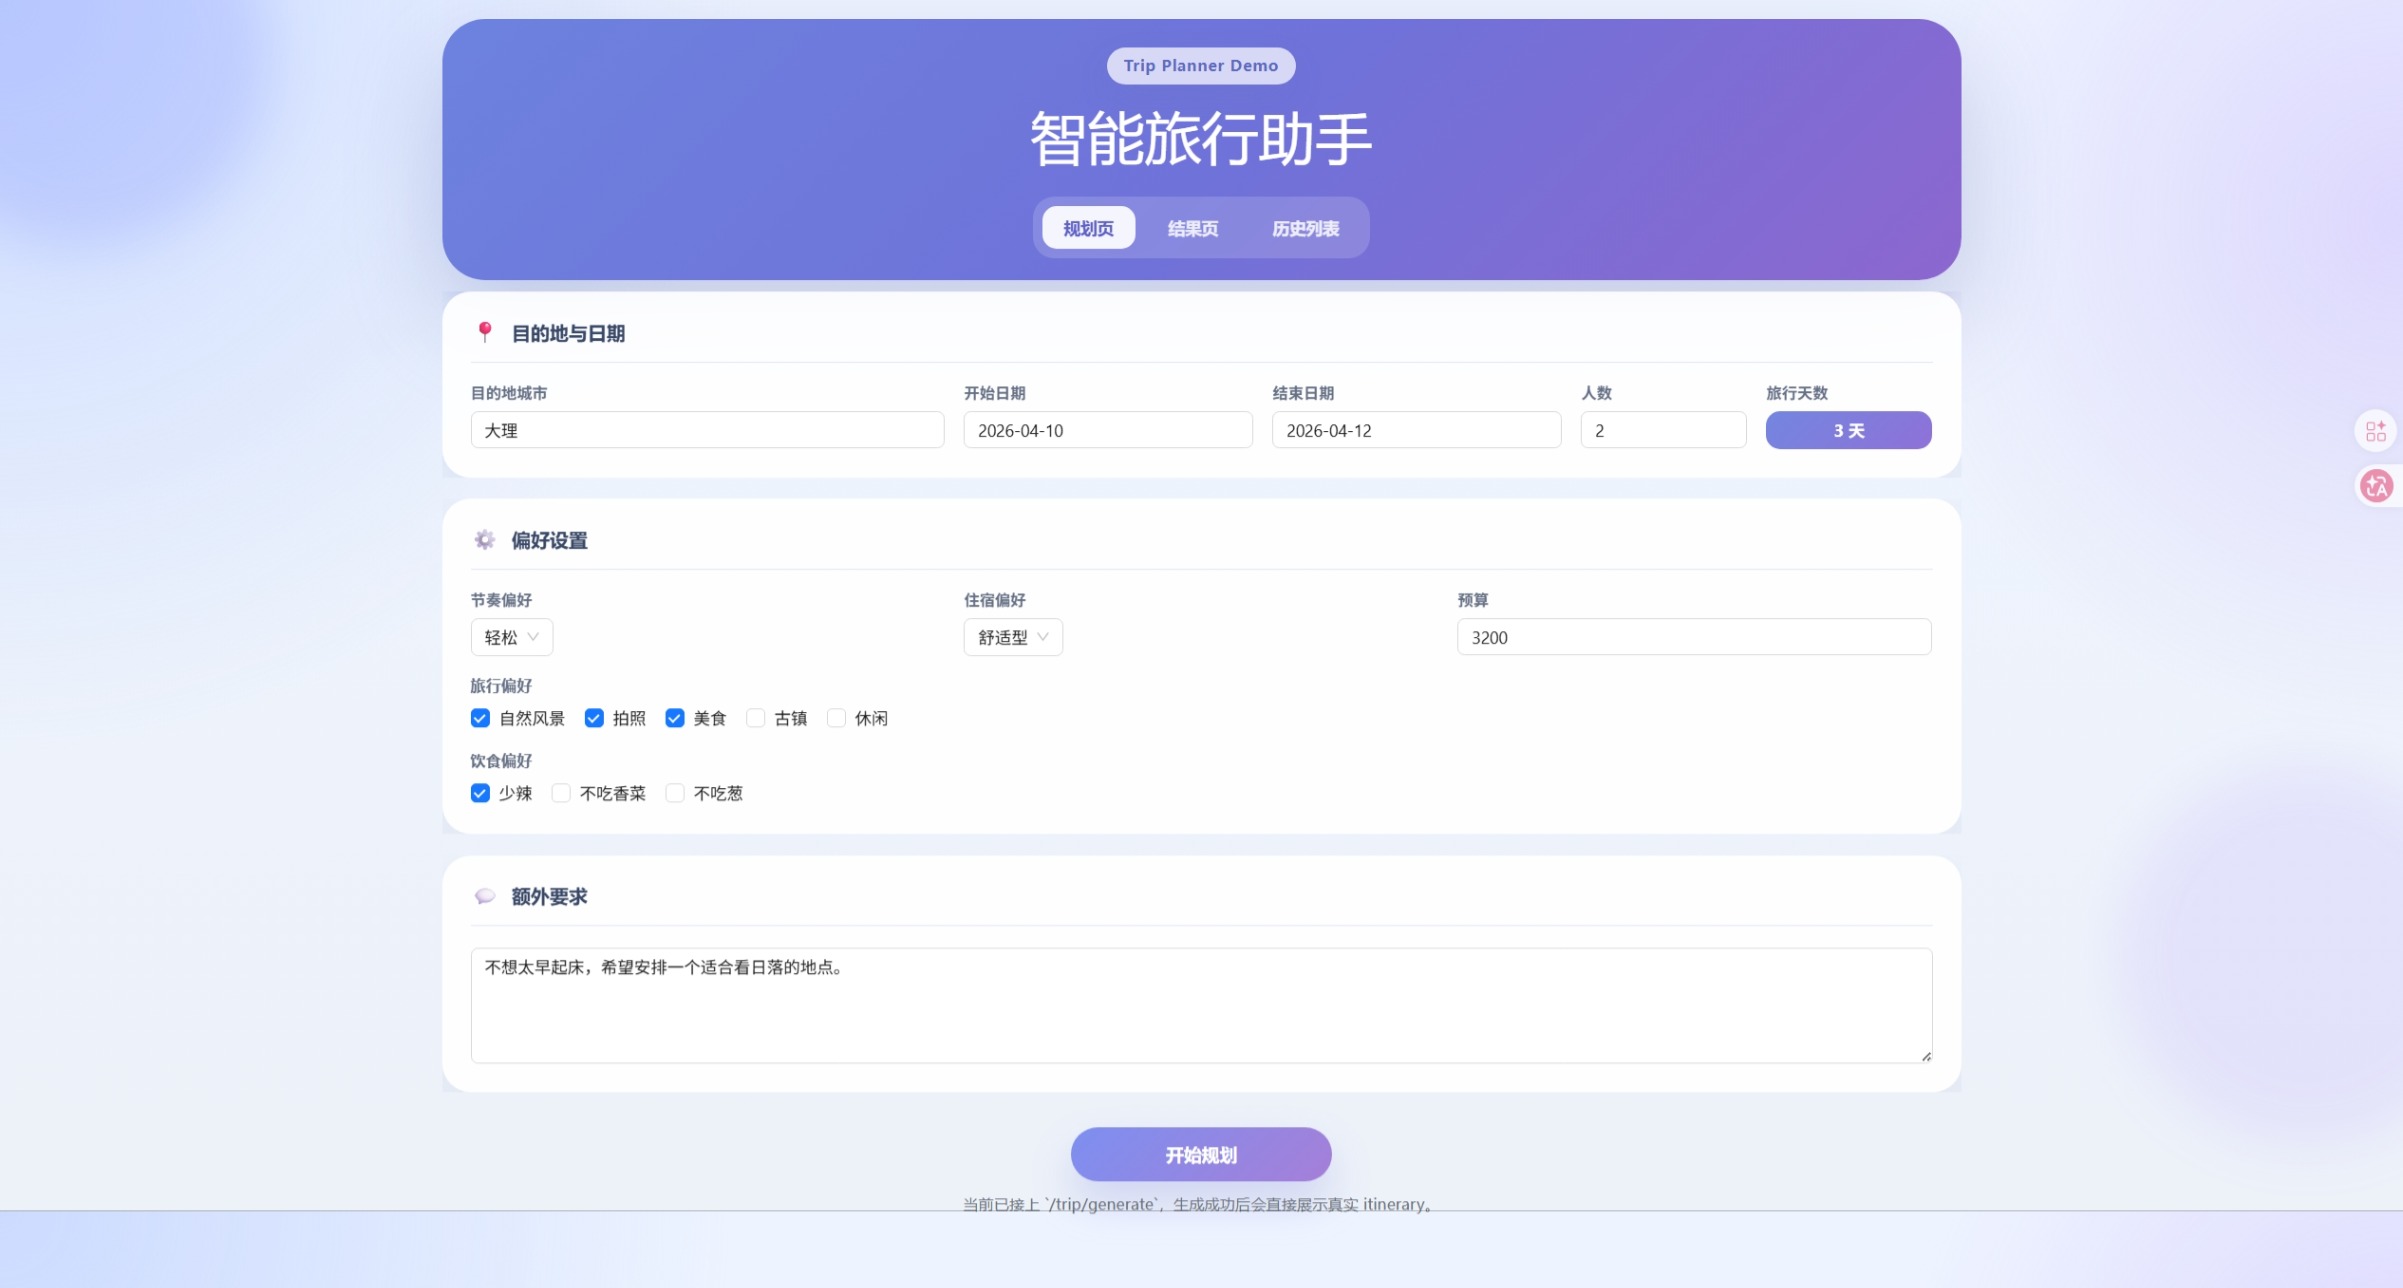This screenshot has width=2403, height=1288.
Task: Enable the 不吃香菜 checkbox
Action: (561, 793)
